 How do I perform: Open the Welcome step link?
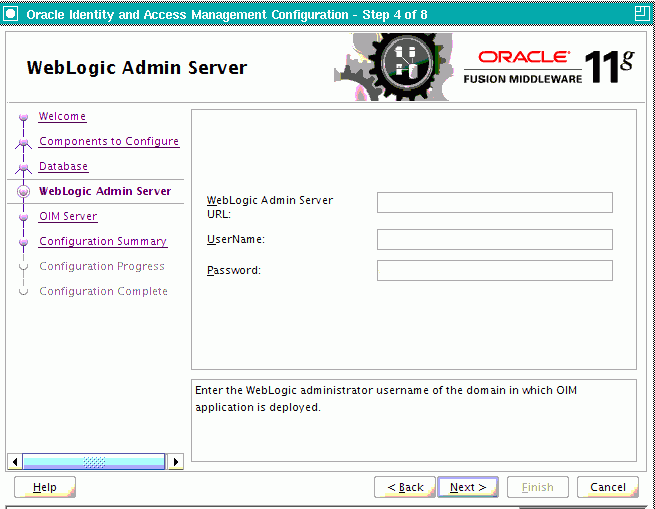62,116
